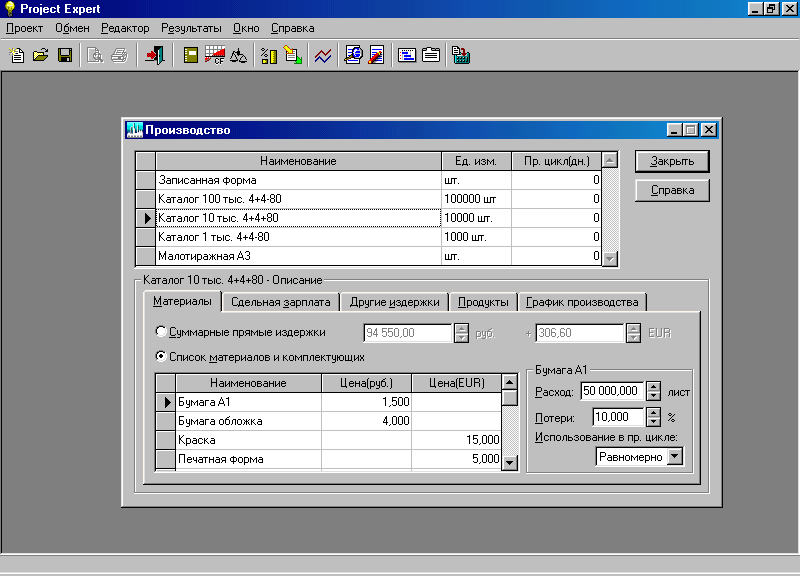
Task: Click the clipboard card toolbar icon
Action: (x=431, y=55)
